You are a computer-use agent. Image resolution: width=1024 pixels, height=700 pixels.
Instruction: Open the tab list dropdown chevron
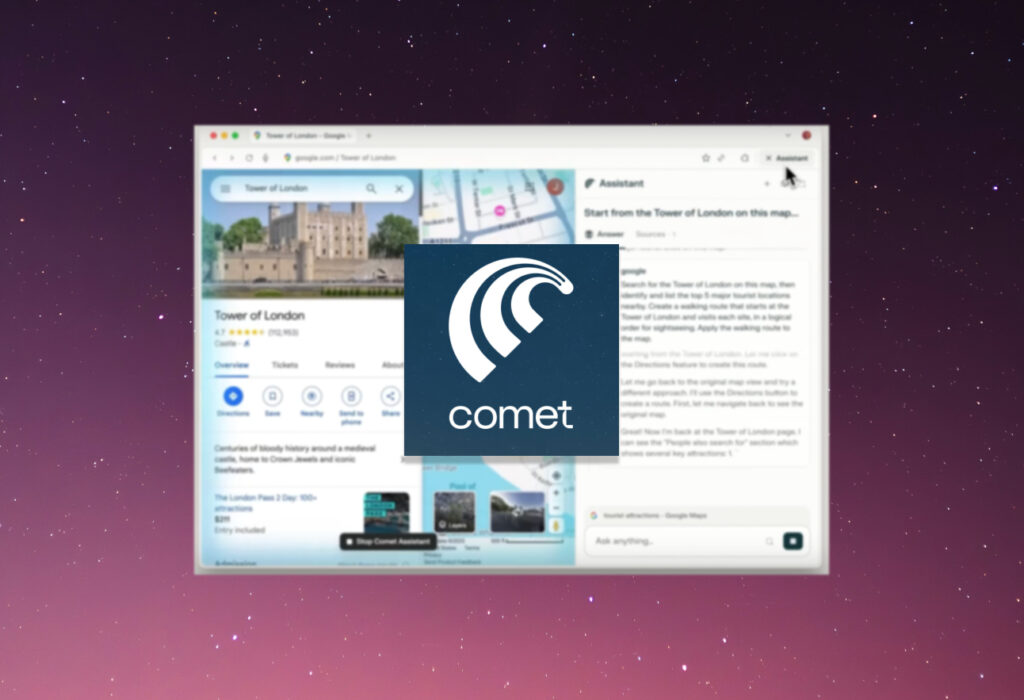click(x=788, y=136)
